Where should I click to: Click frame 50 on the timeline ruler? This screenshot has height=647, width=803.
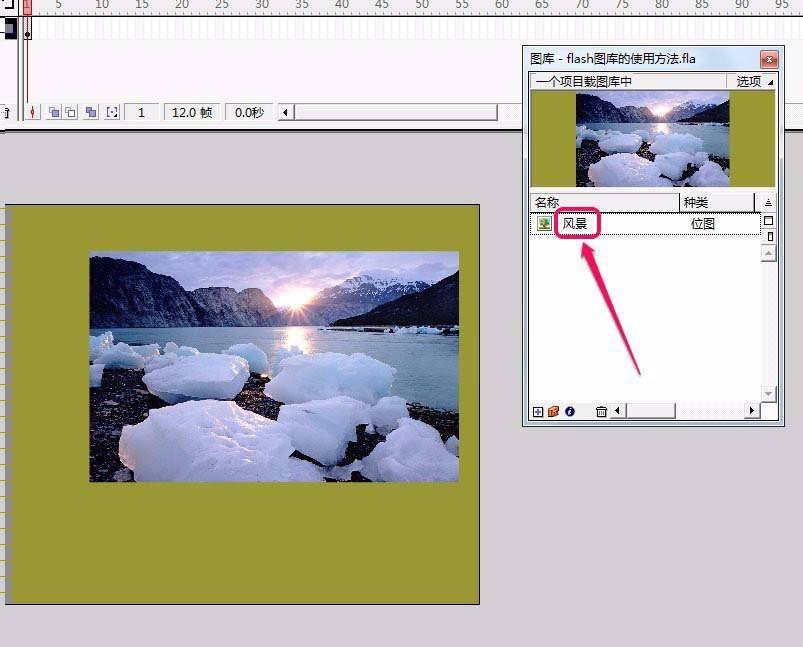click(421, 5)
